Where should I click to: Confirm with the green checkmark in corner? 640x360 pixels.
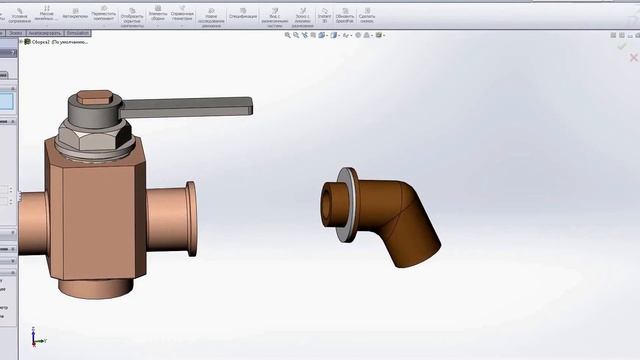click(x=622, y=46)
